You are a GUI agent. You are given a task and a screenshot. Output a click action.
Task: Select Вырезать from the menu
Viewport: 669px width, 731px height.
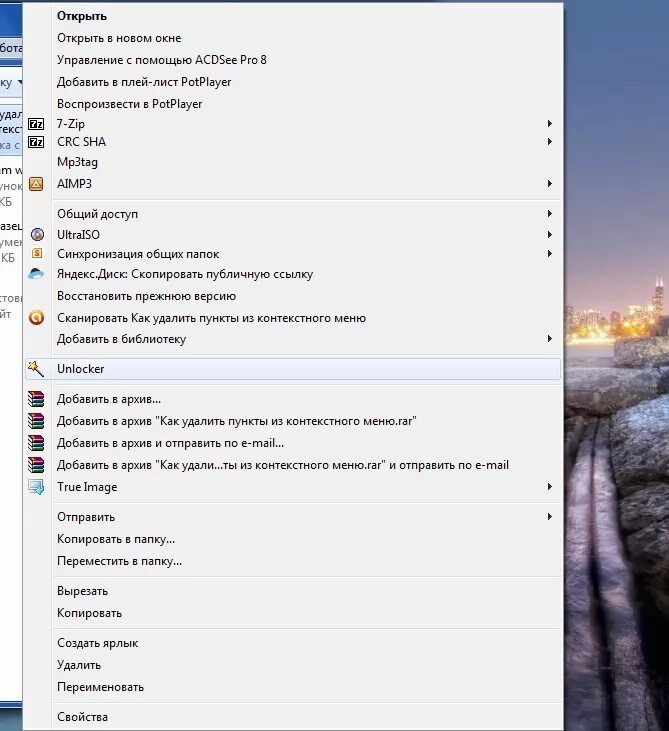[293, 591]
